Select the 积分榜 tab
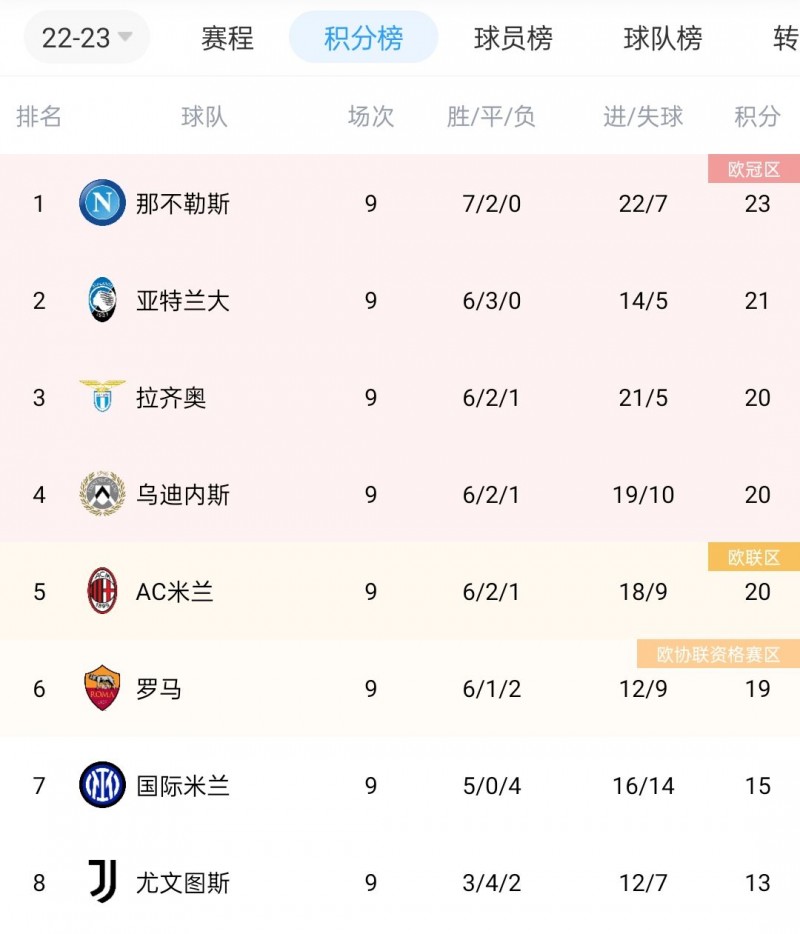800x934 pixels. point(363,38)
